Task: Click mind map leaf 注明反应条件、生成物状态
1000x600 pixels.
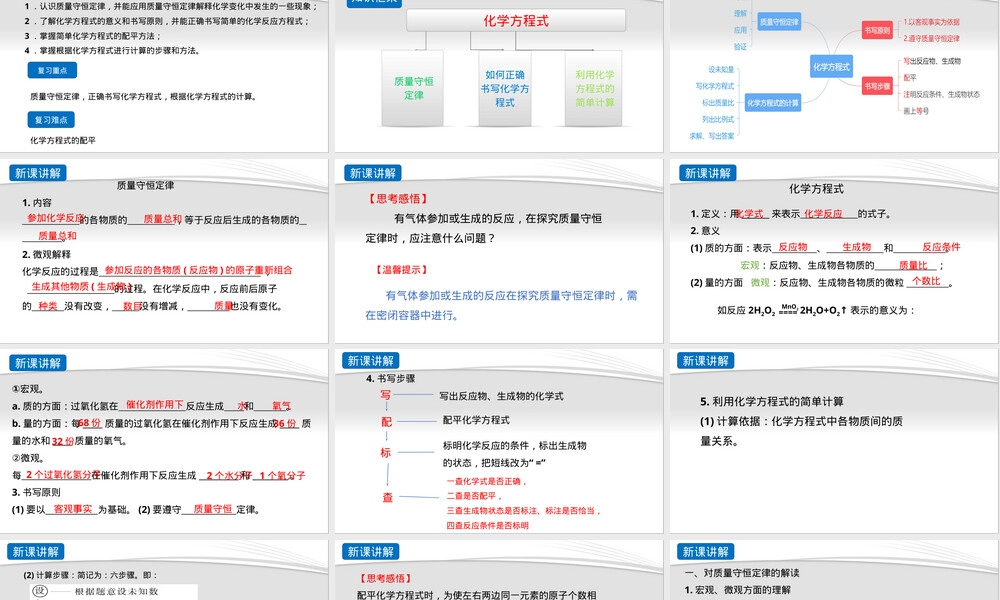Action: pos(941,94)
